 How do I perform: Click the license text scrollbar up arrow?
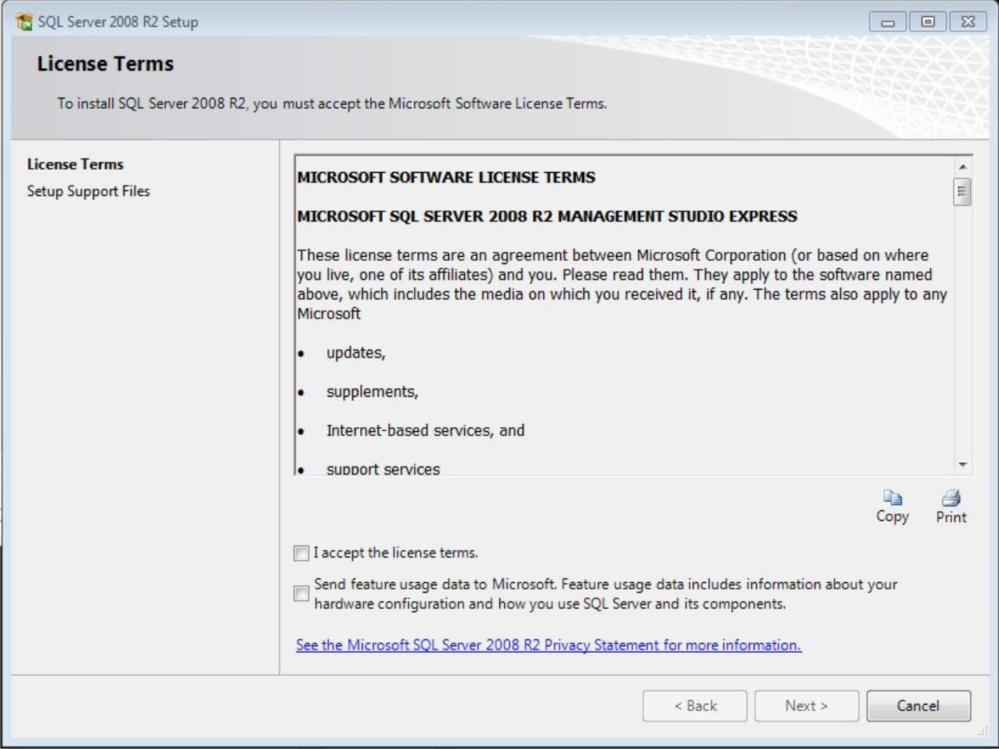pos(963,167)
